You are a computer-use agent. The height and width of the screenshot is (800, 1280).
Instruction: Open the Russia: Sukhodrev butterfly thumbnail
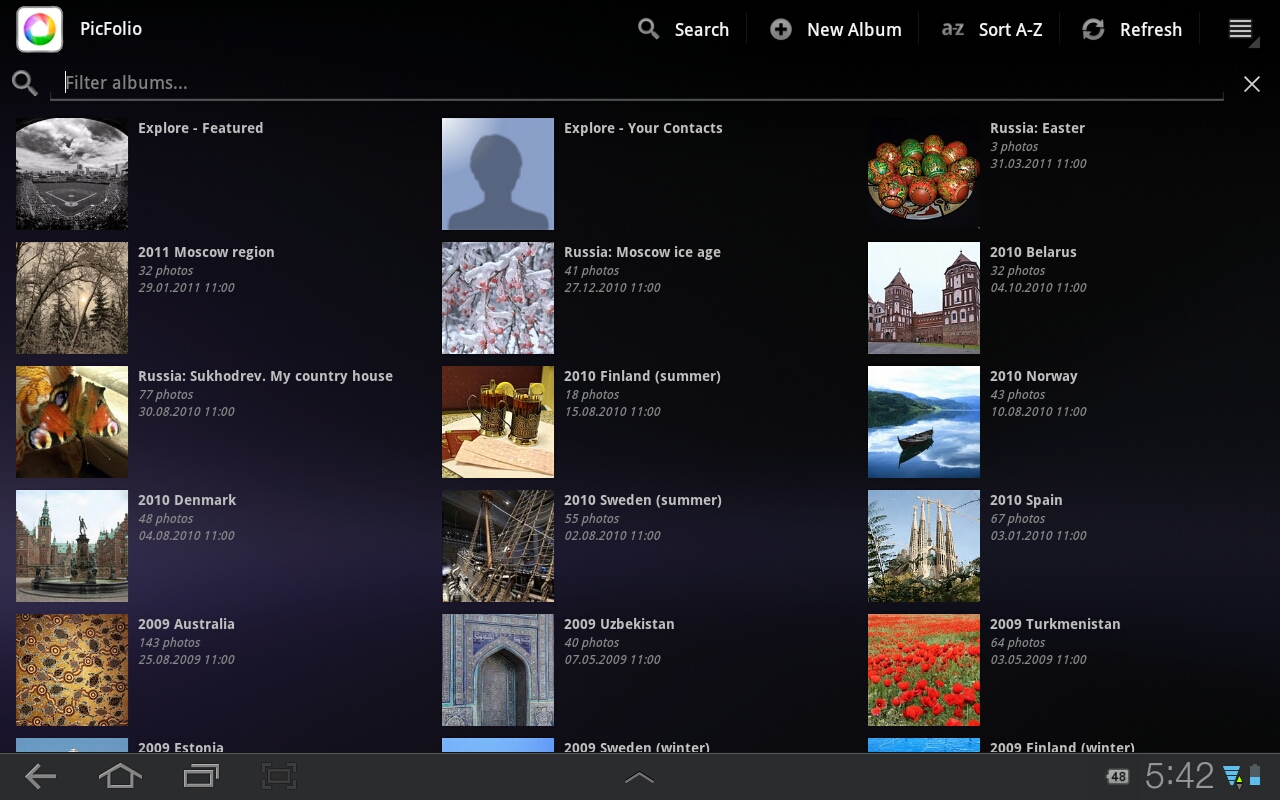(x=72, y=422)
